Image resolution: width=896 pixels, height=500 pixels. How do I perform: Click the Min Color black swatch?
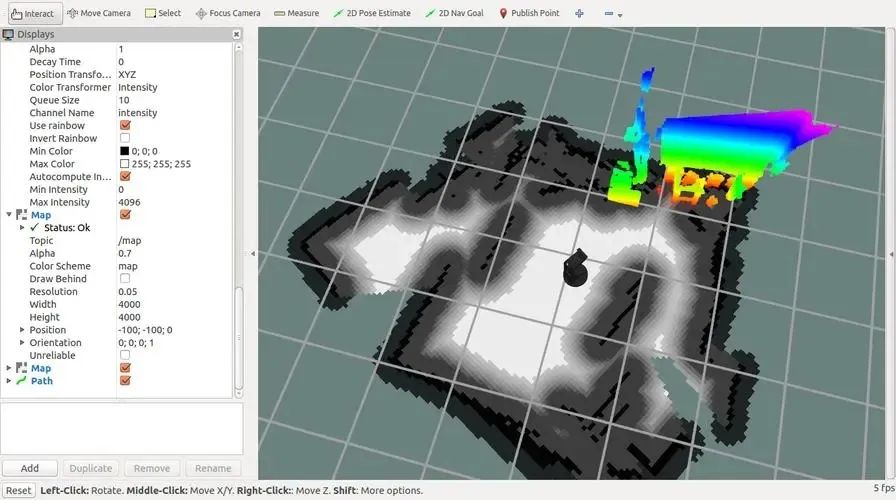(x=124, y=151)
